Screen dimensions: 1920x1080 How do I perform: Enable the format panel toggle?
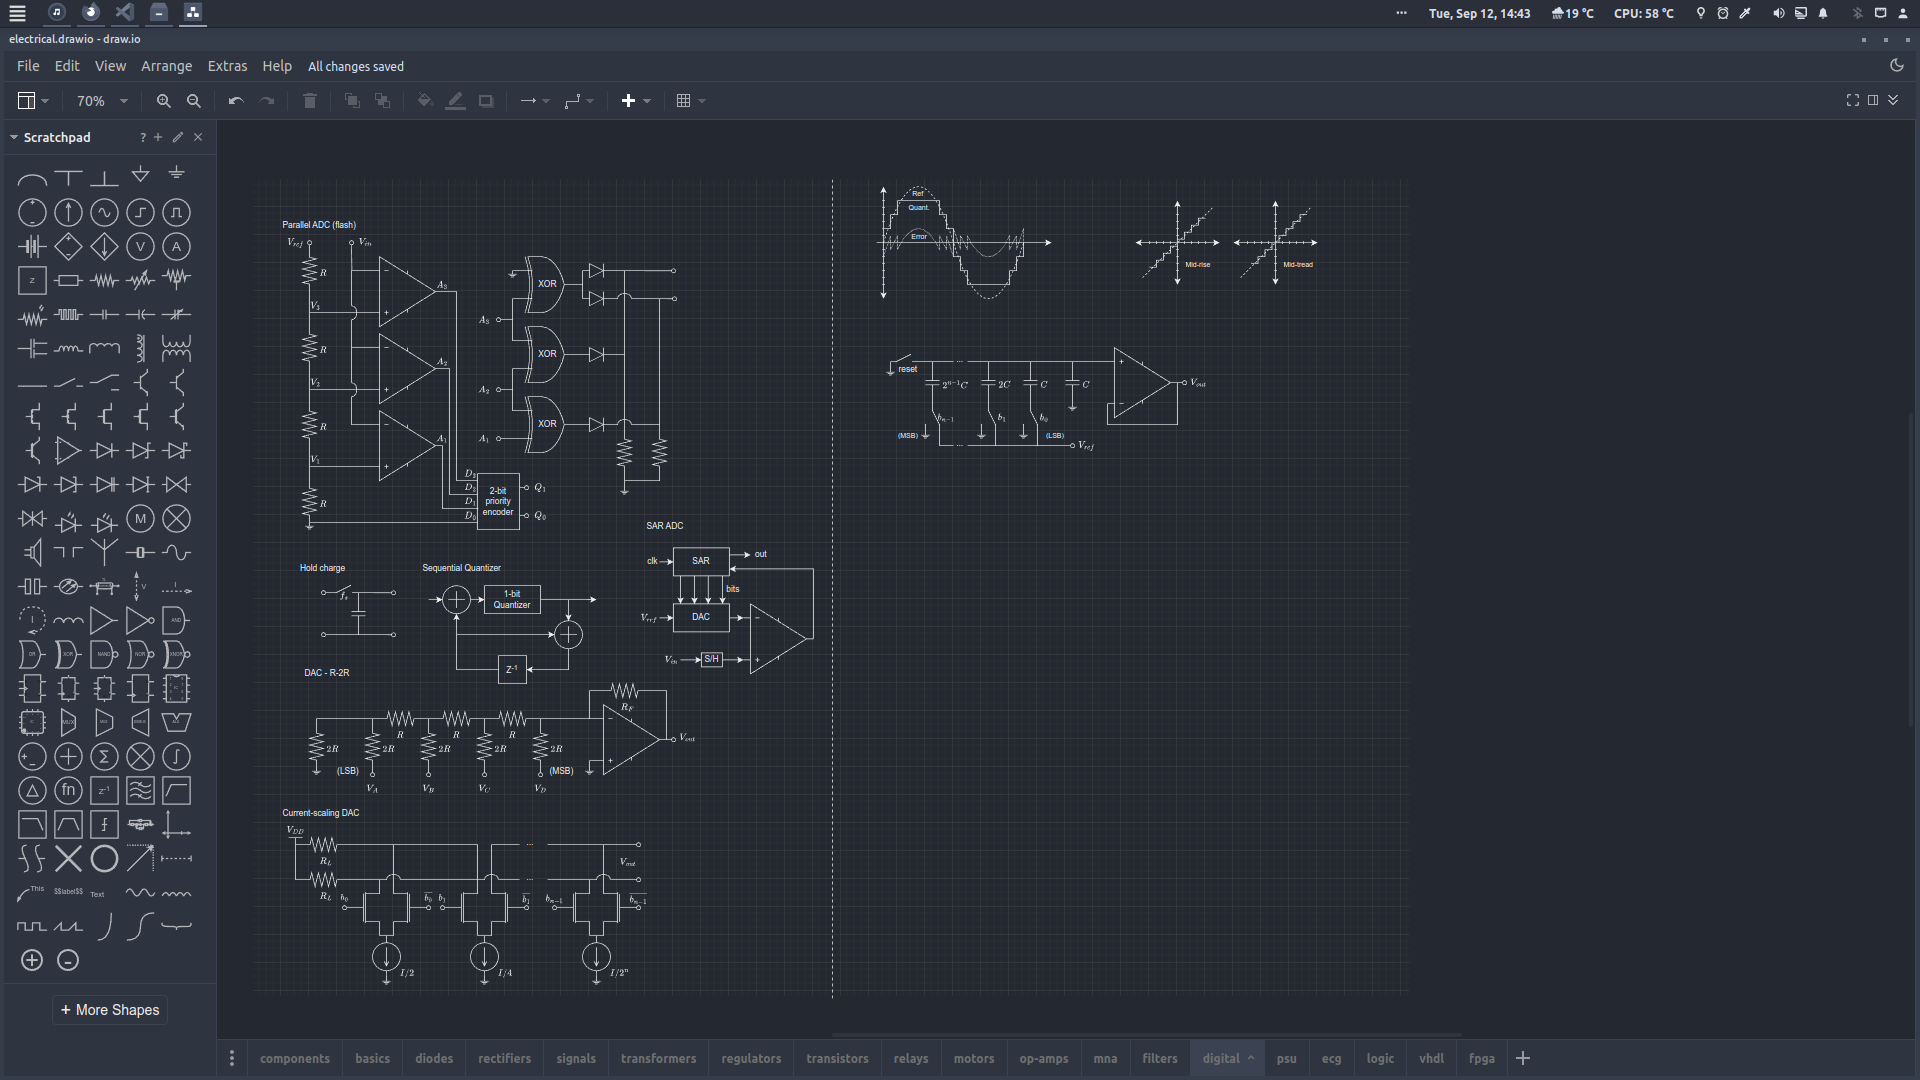tap(1873, 100)
